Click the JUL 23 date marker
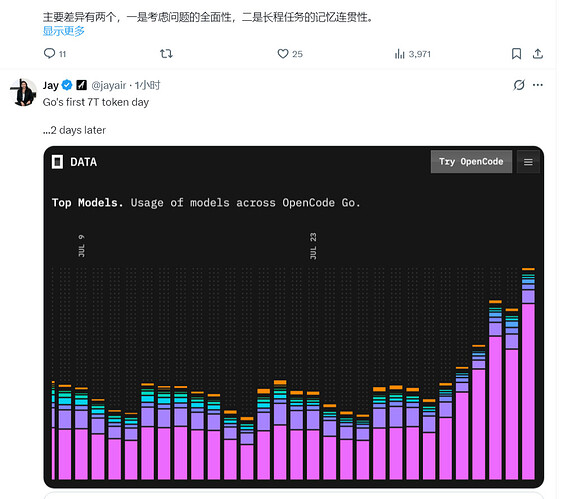The image size is (562, 499). [x=313, y=246]
